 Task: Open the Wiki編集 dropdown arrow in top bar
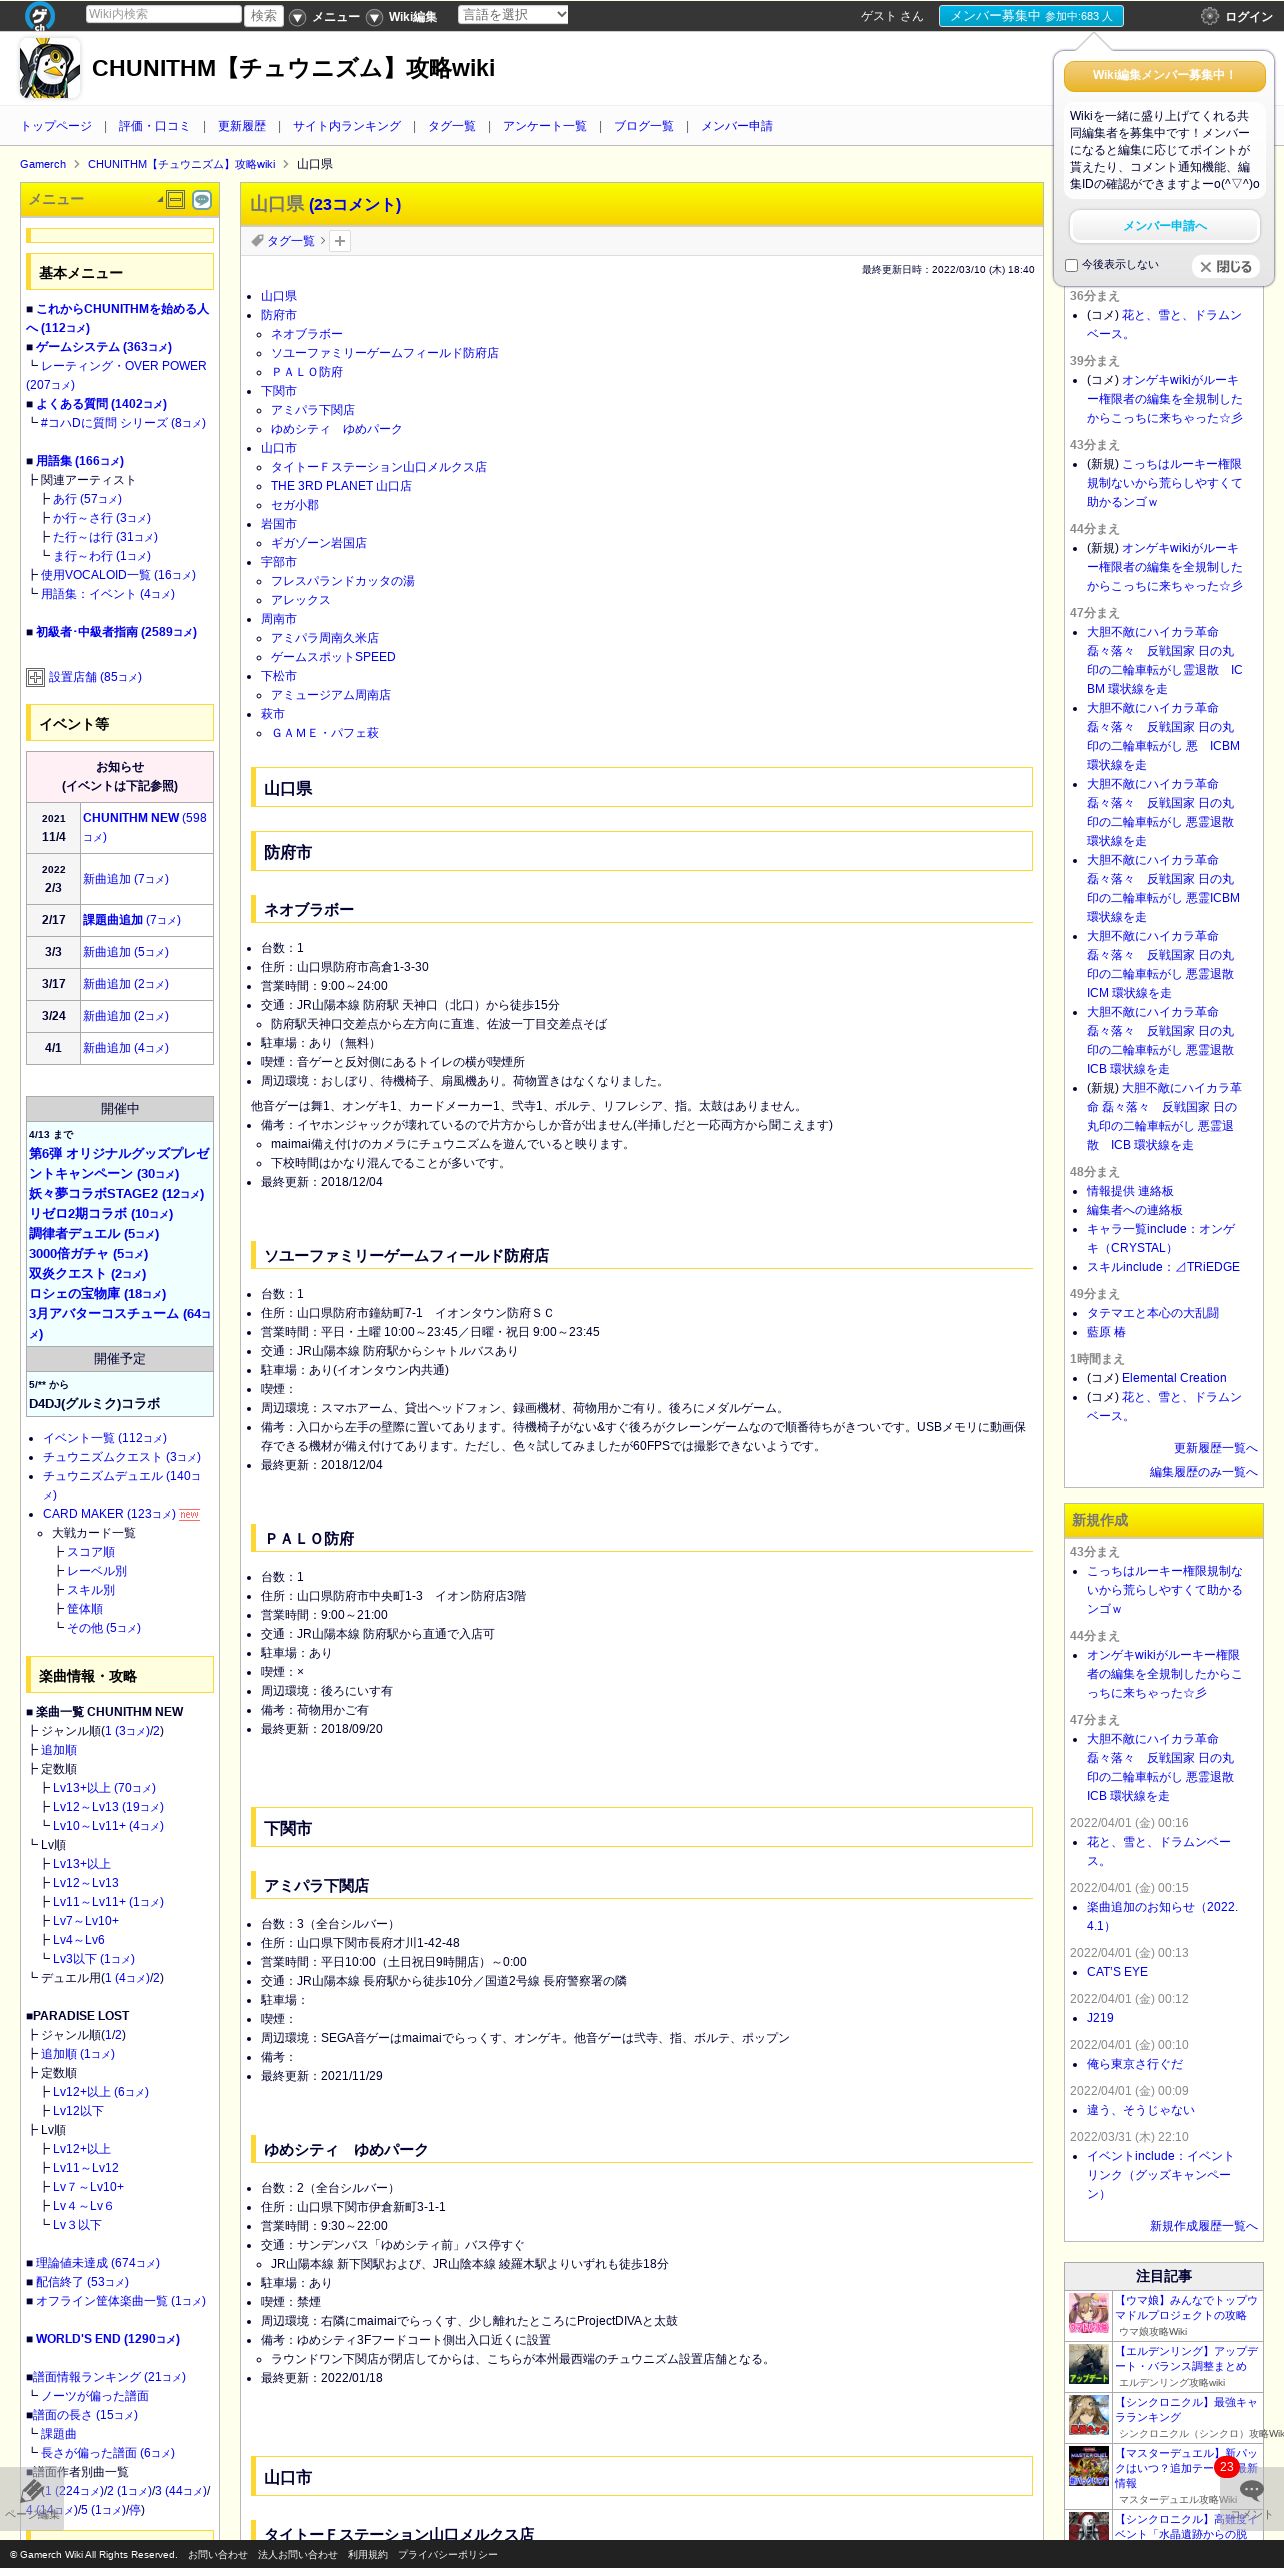[375, 17]
